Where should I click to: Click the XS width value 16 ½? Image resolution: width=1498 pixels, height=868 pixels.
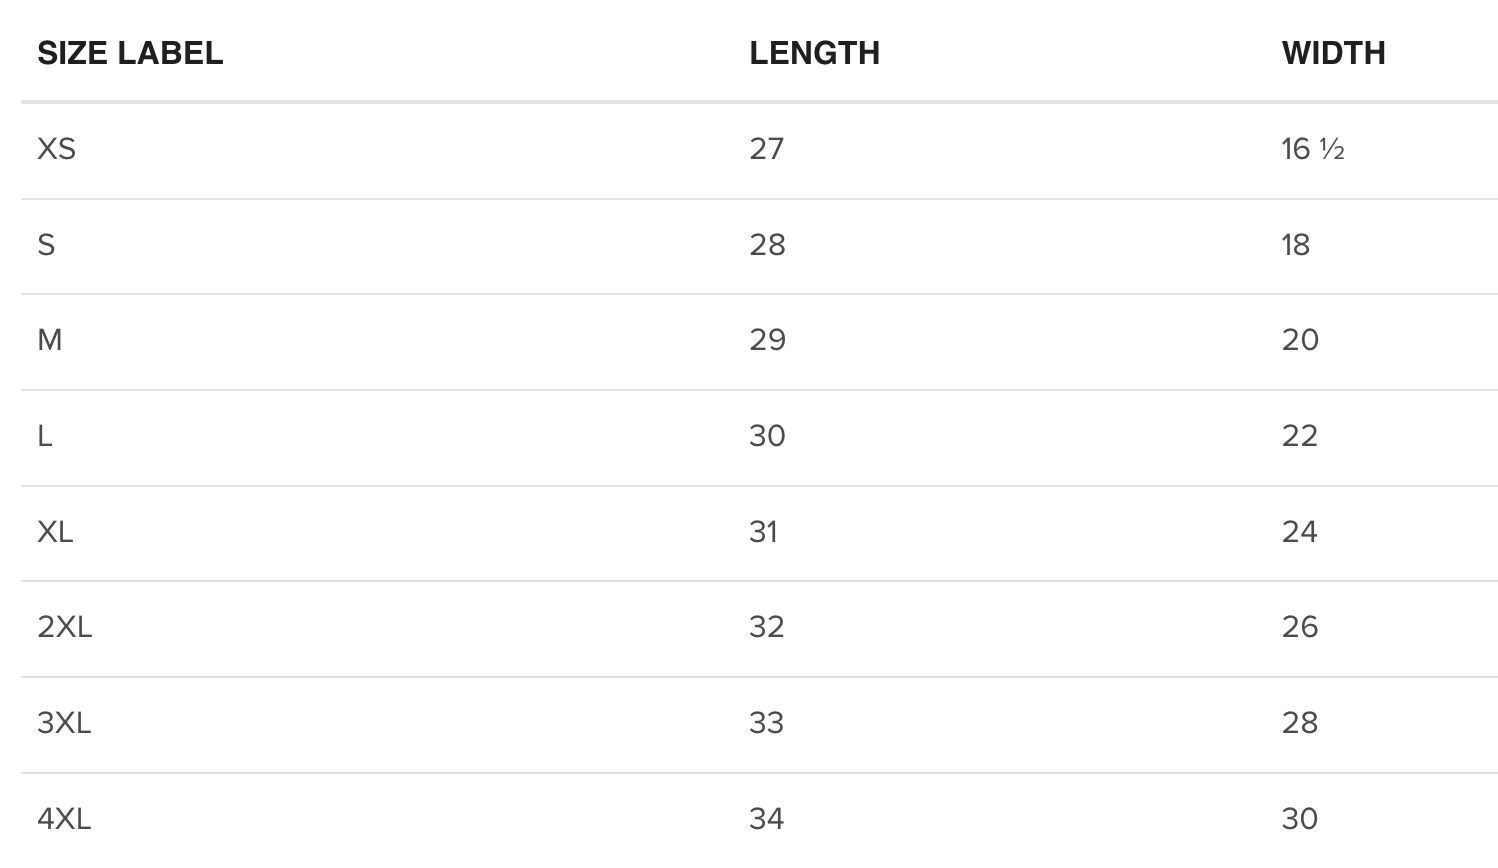pyautogui.click(x=1312, y=149)
